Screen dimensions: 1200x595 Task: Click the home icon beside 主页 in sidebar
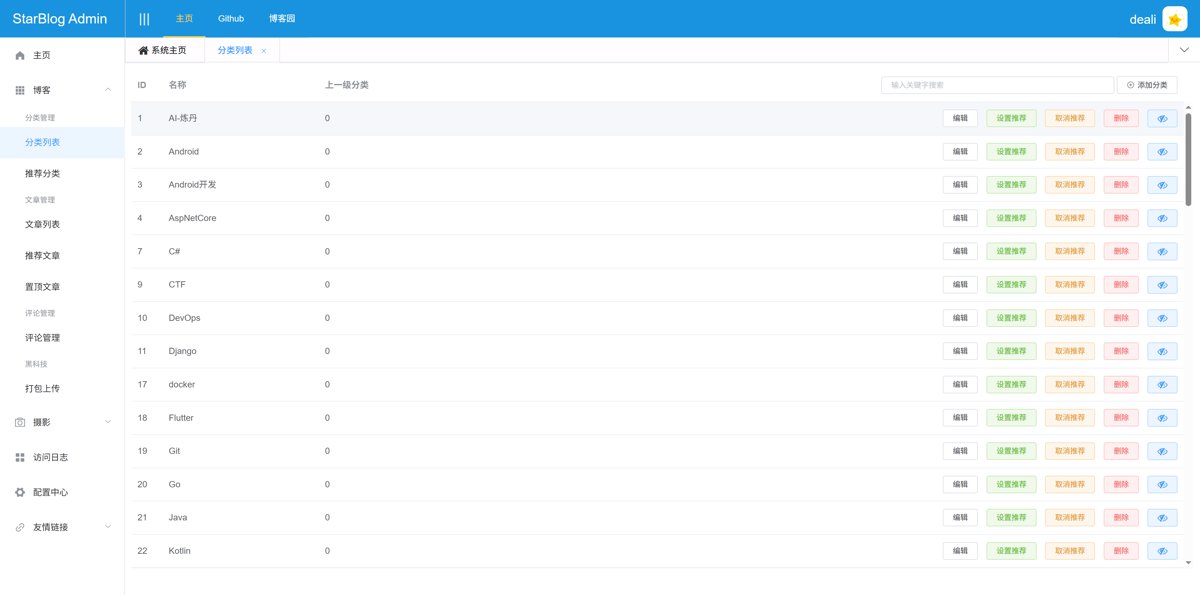tap(20, 55)
